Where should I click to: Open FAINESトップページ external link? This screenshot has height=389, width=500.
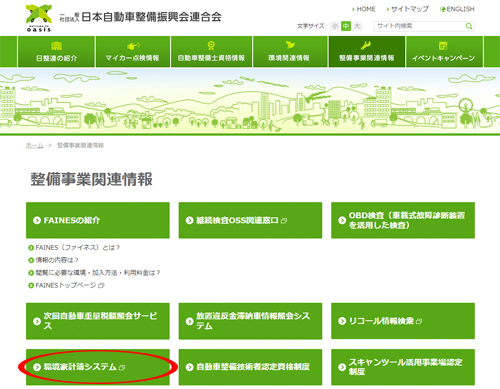click(66, 285)
